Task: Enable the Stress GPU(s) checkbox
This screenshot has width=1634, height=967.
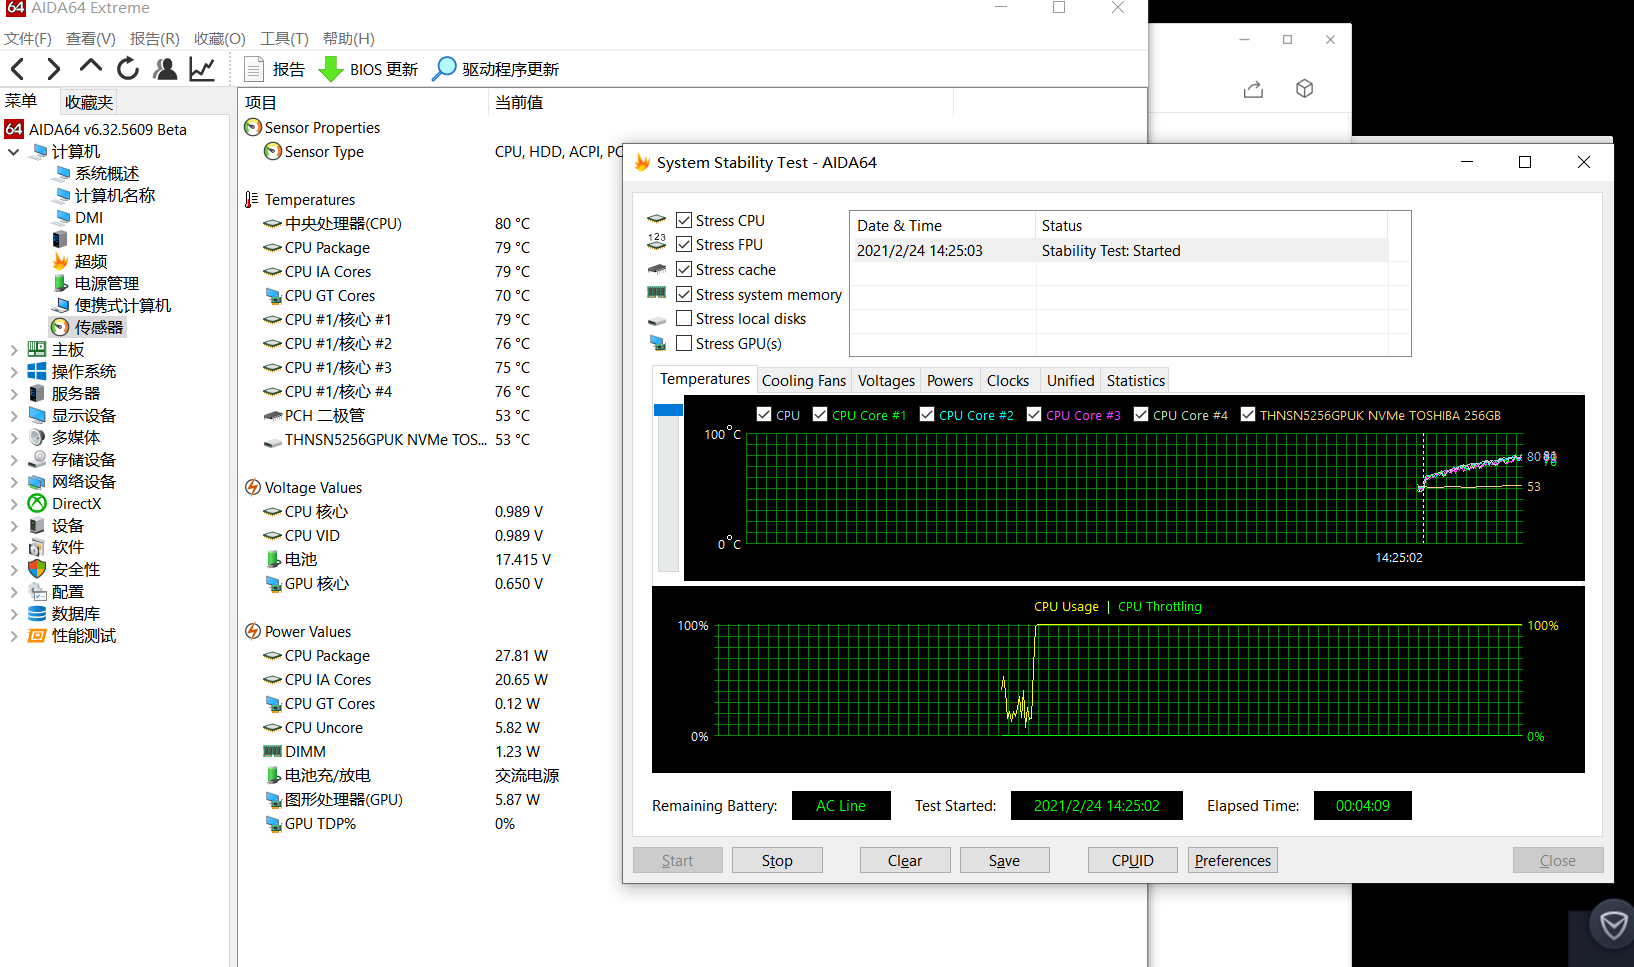Action: pos(684,343)
